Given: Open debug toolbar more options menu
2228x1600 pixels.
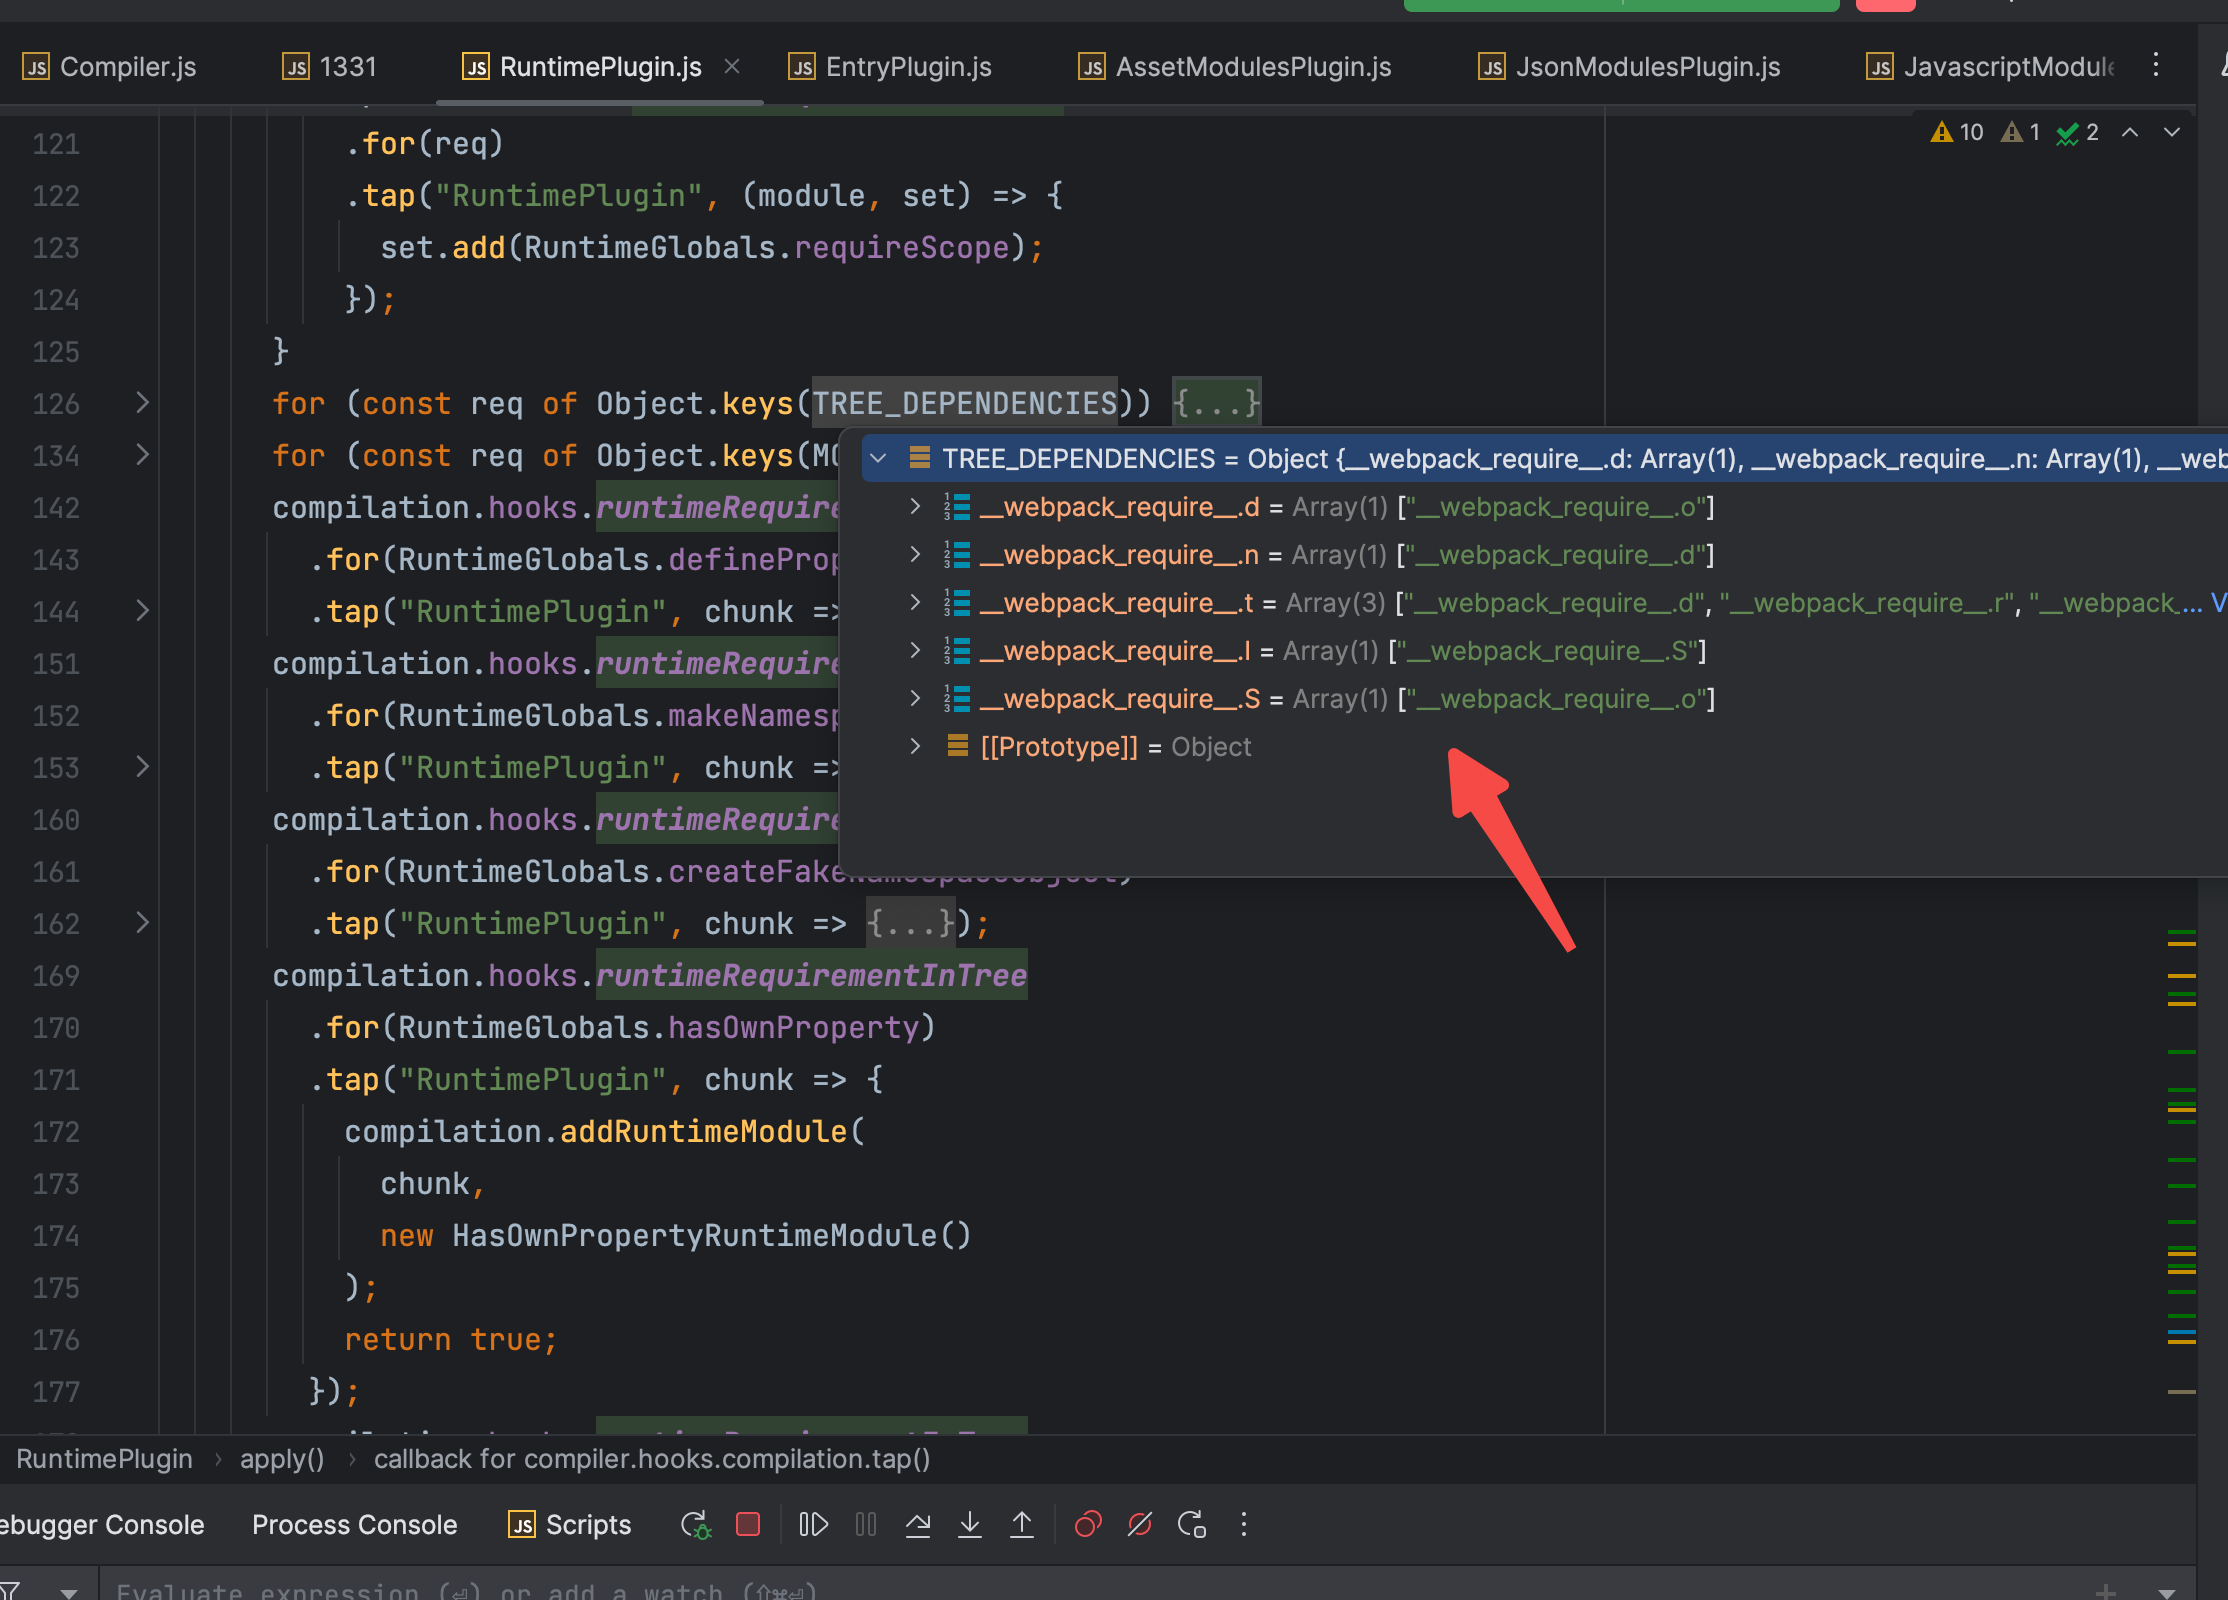Looking at the screenshot, I should pyautogui.click(x=1244, y=1525).
